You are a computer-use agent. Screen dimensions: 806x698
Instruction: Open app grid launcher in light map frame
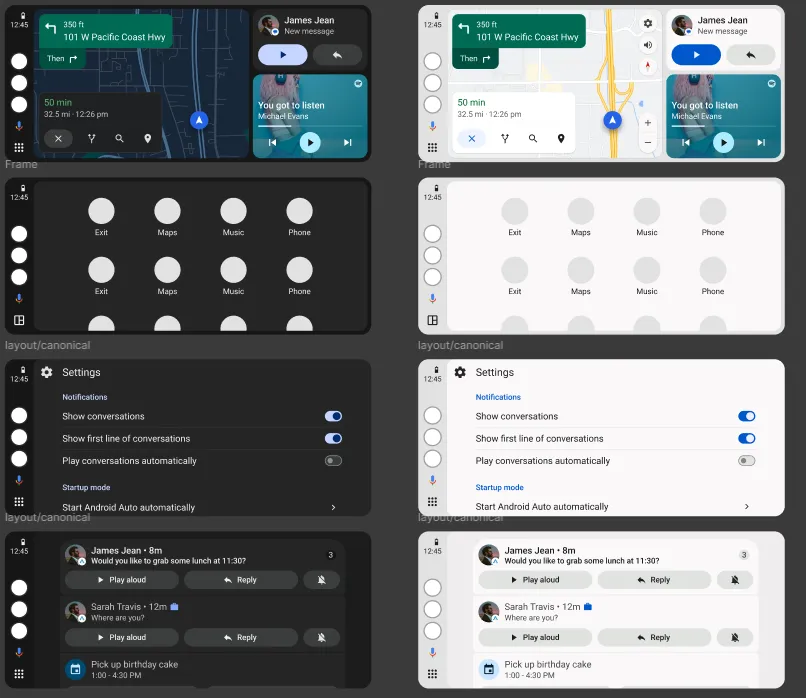click(432, 148)
